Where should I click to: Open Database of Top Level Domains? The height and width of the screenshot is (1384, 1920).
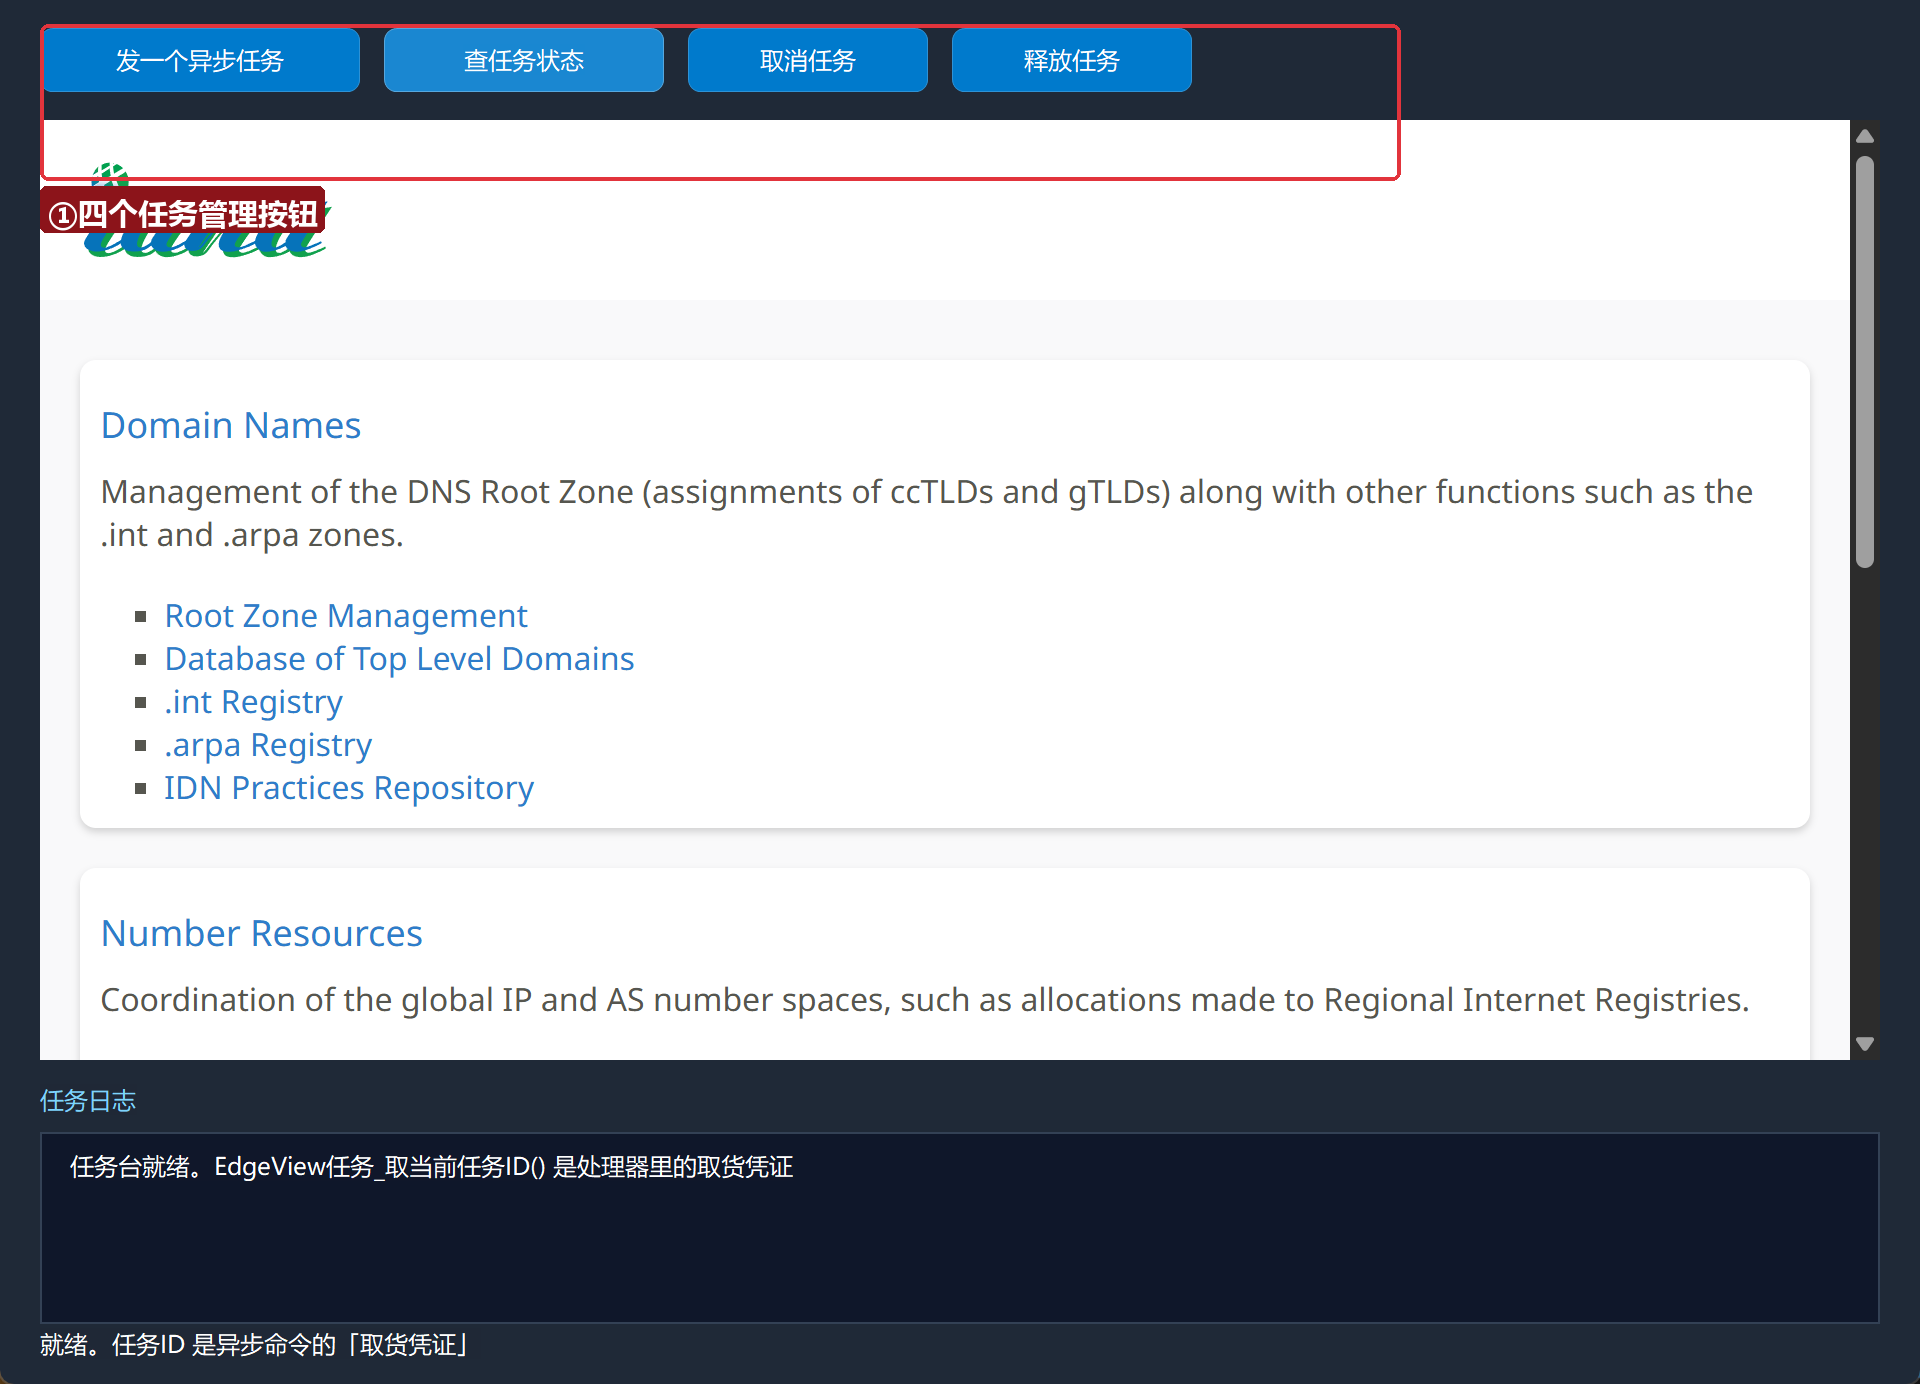point(399,659)
